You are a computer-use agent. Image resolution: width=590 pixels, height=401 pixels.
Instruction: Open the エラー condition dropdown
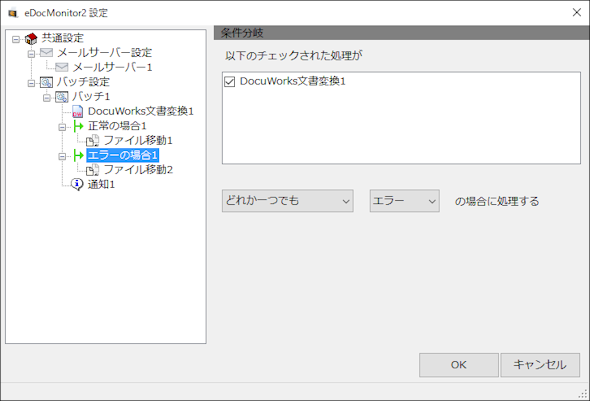tap(404, 201)
